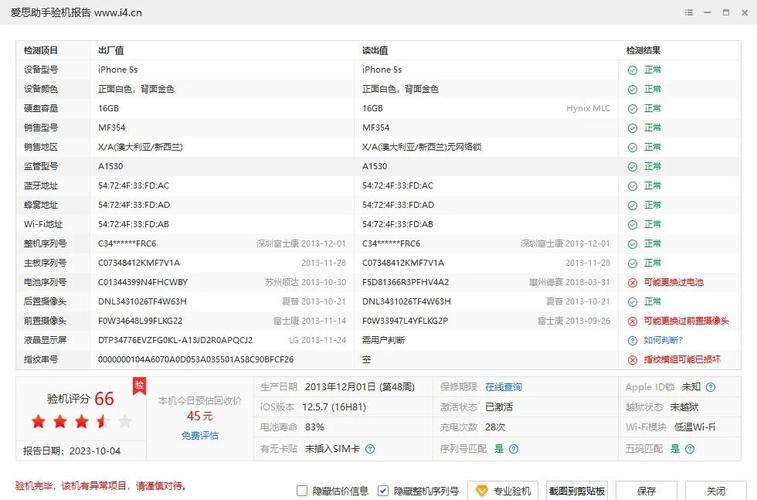The height and width of the screenshot is (500, 757).
Task: Click the 低温Wi-Fi value
Action: click(x=695, y=427)
